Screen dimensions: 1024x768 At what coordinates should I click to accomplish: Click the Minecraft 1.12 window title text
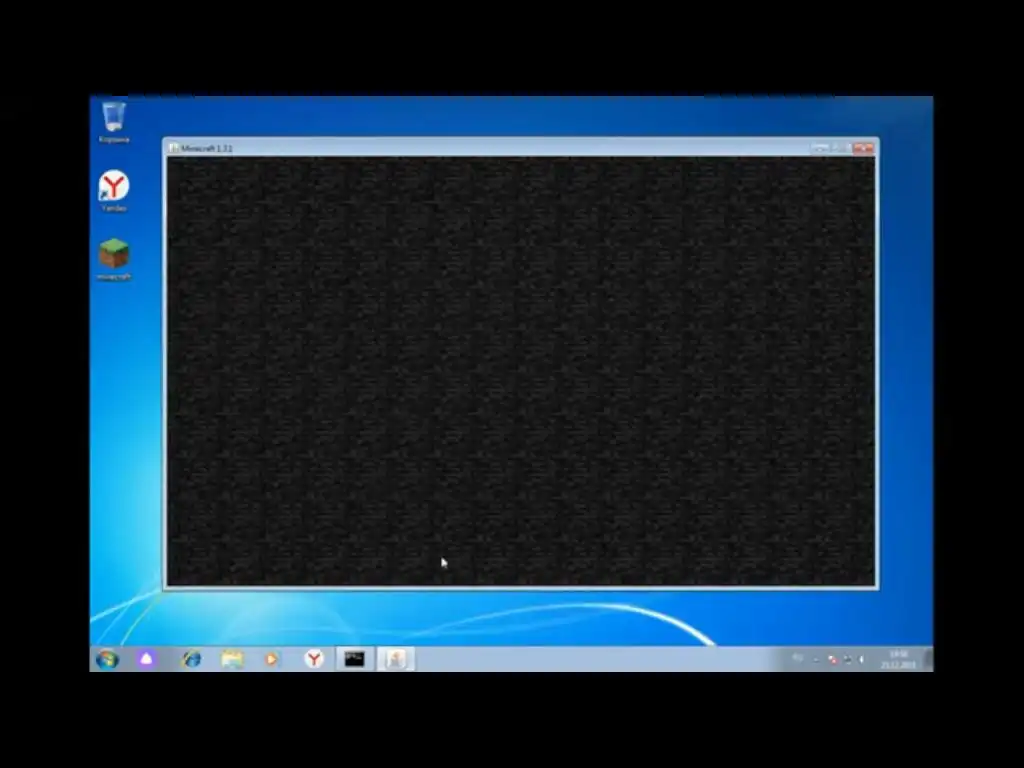coord(206,149)
